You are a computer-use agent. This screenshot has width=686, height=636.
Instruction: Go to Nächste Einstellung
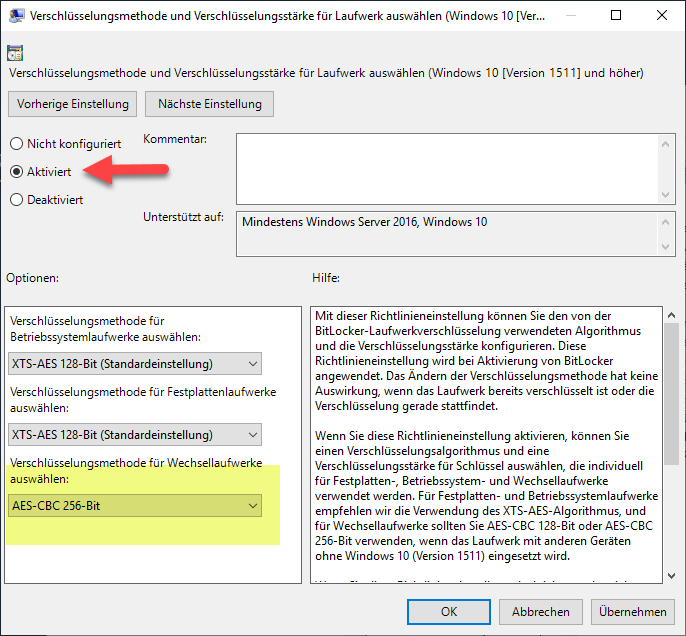pos(210,104)
